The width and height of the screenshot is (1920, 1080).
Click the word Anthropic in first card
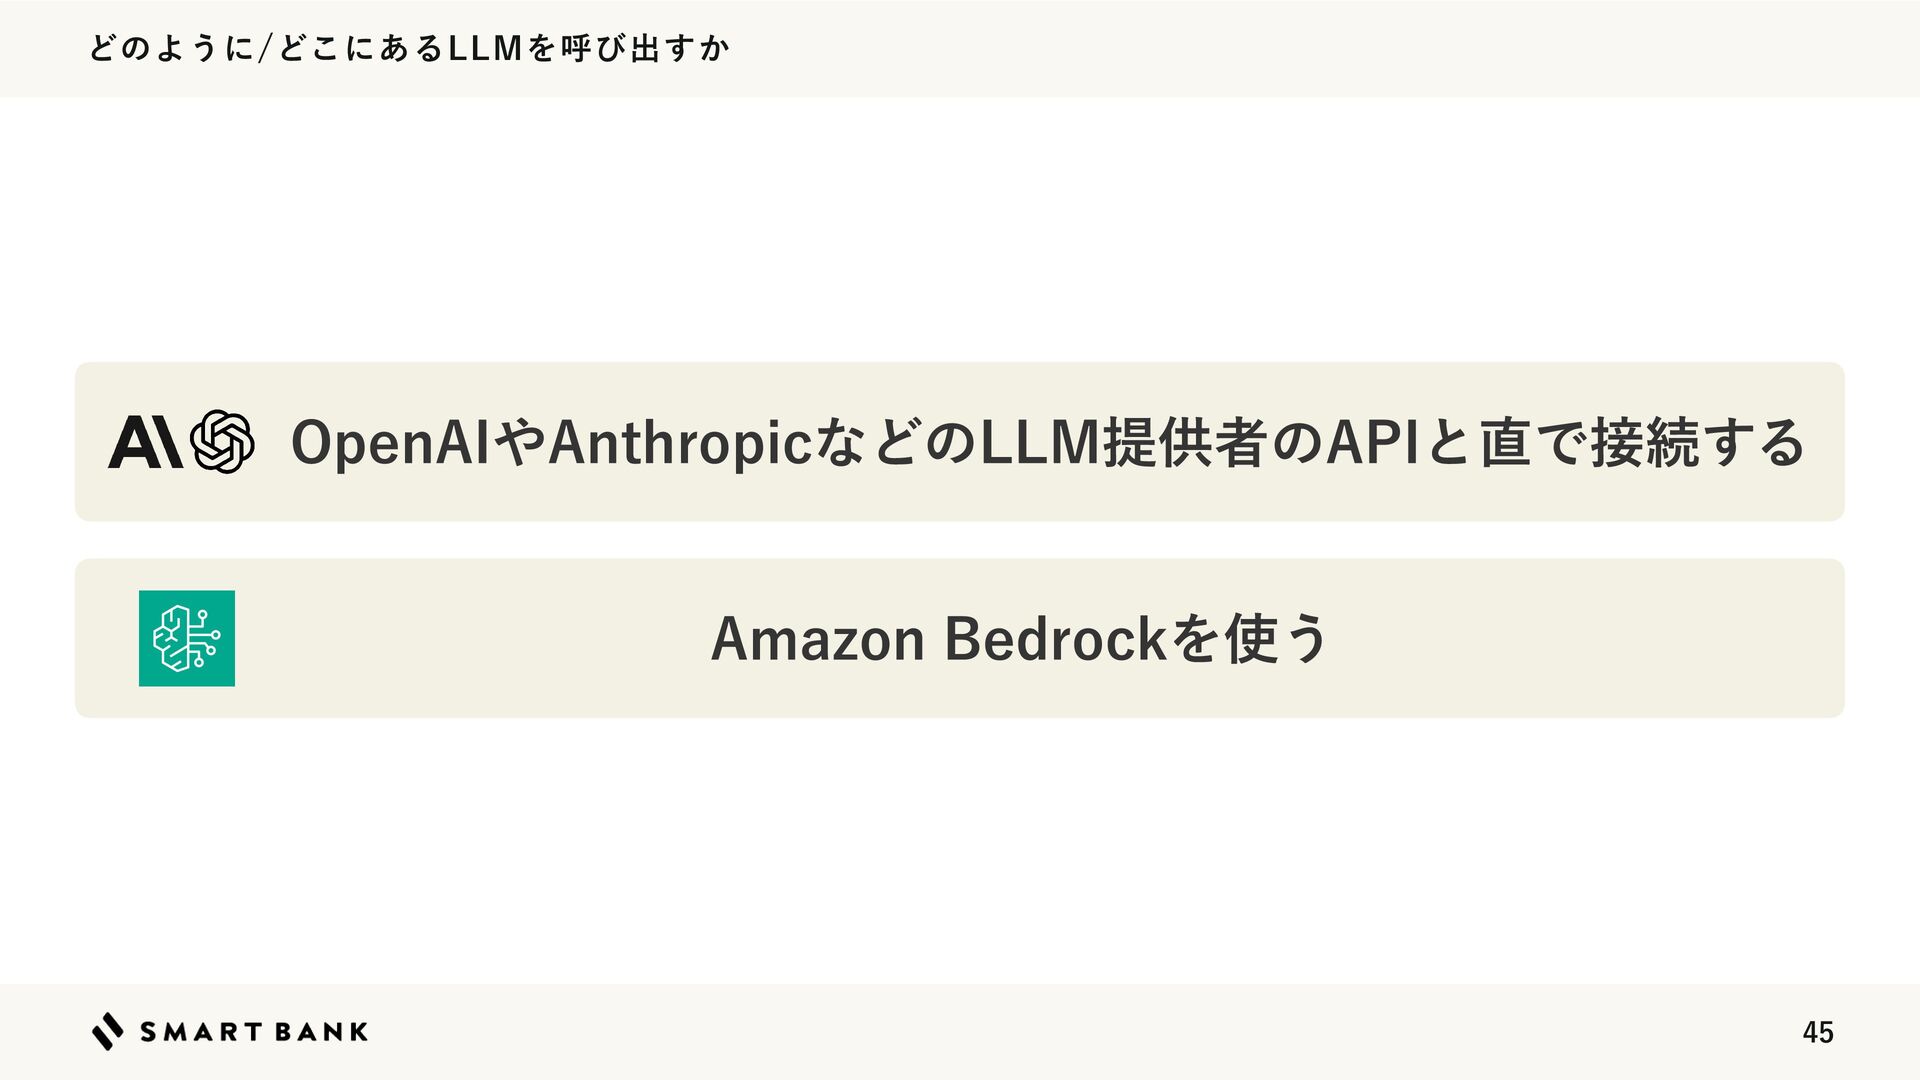click(680, 442)
